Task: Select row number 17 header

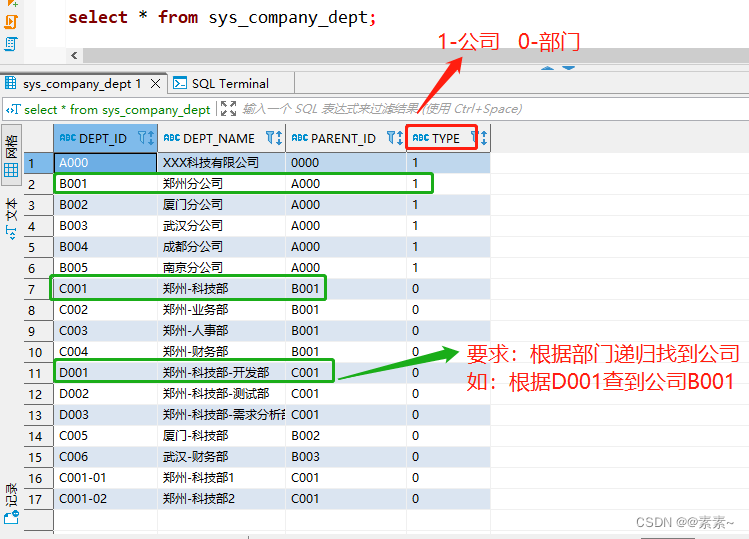Action: pos(38,499)
